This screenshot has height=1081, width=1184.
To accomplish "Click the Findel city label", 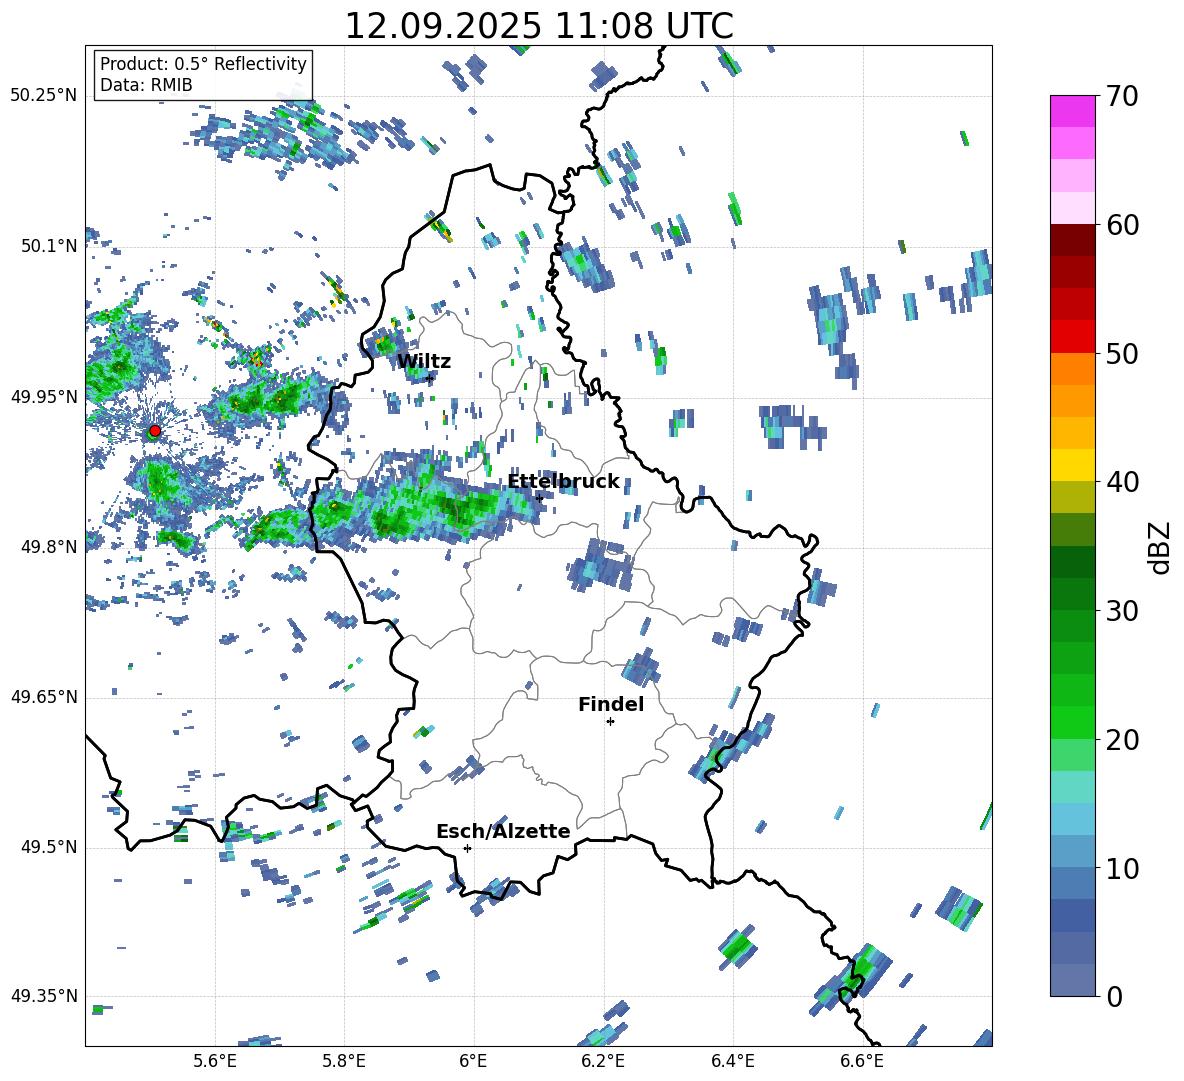I will (x=611, y=704).
